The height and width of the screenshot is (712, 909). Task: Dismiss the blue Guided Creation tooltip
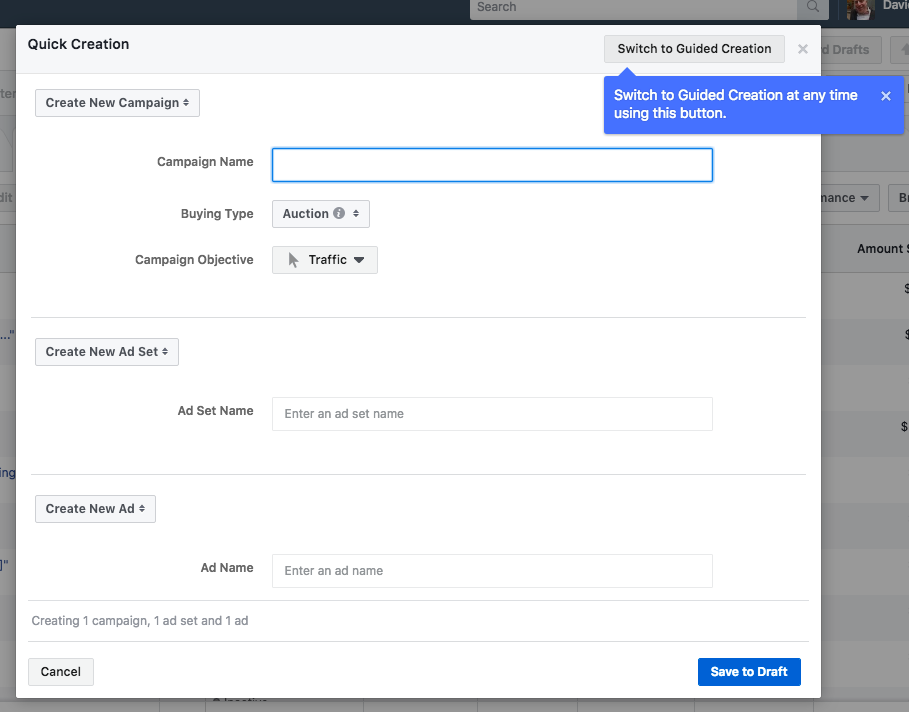pos(885,96)
